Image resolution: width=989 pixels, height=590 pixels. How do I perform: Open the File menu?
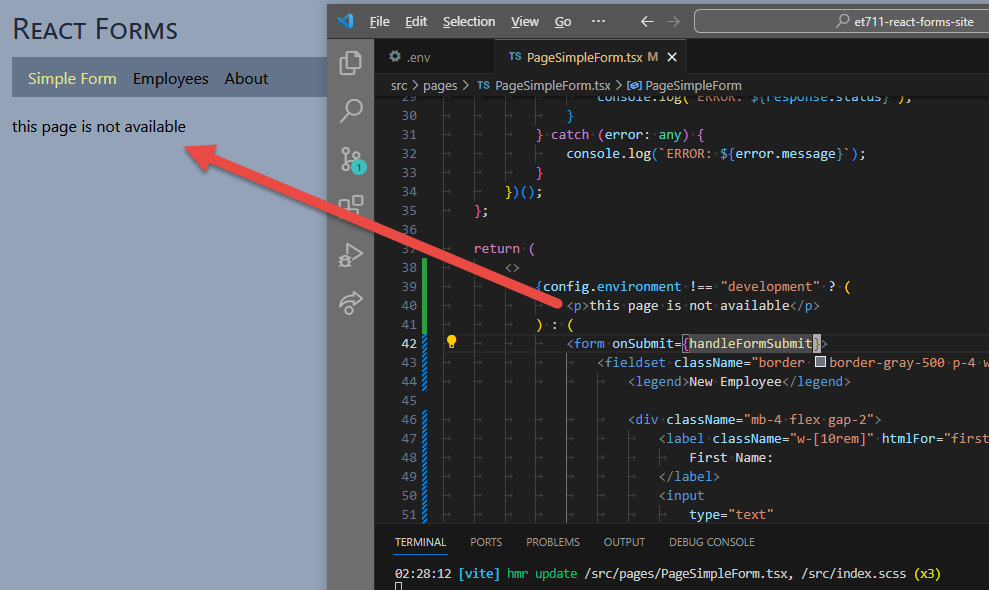379,21
